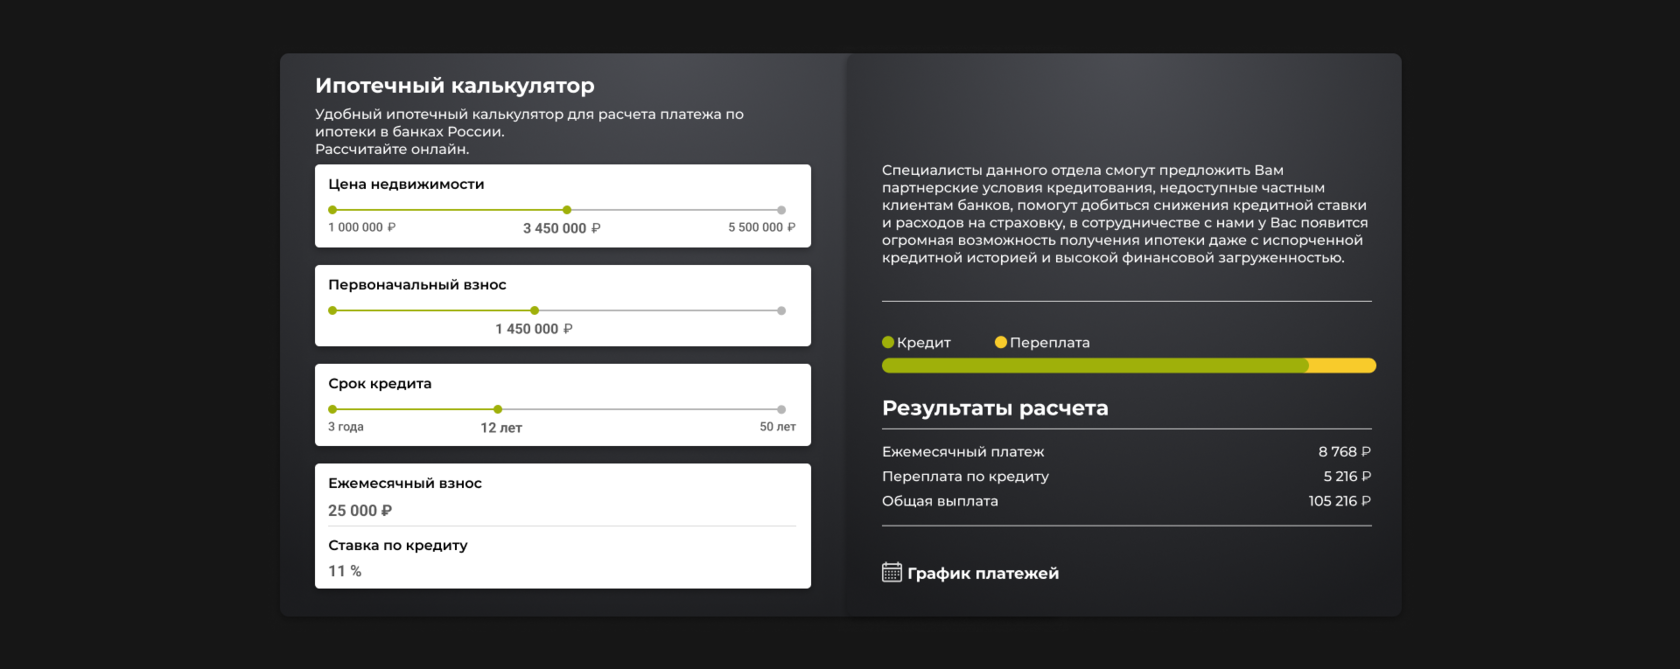The image size is (1680, 669).
Task: Select the Ипотечный калькулятор heading
Action: [x=455, y=86]
